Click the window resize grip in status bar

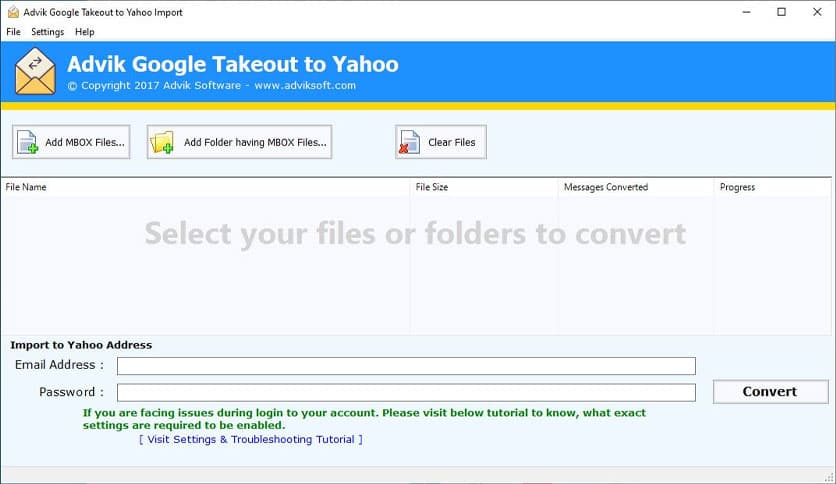point(830,478)
